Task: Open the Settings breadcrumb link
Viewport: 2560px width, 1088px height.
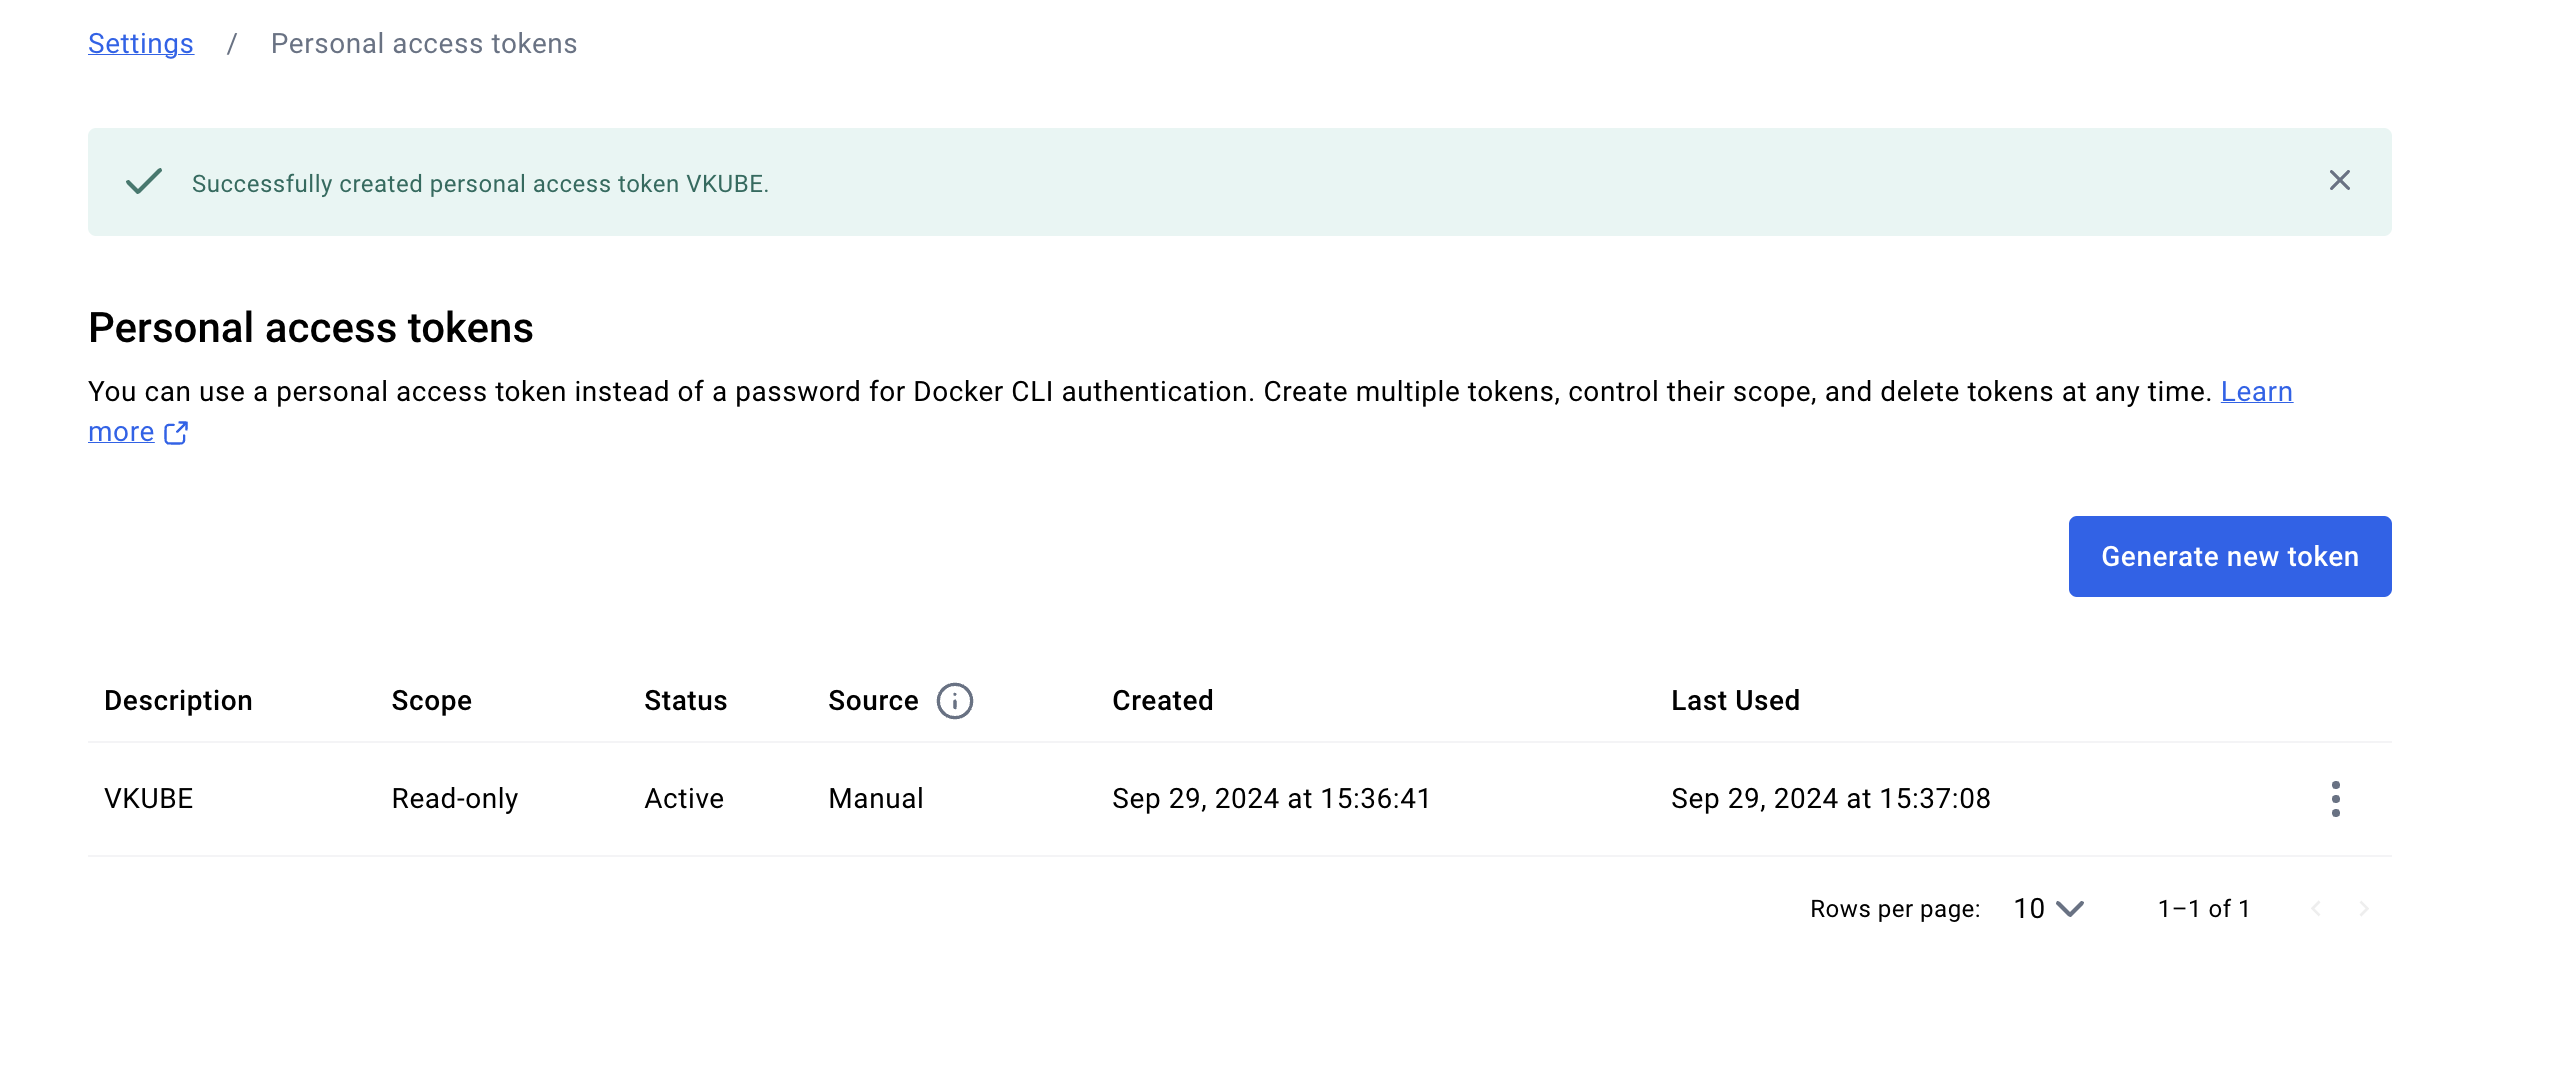Action: click(141, 44)
